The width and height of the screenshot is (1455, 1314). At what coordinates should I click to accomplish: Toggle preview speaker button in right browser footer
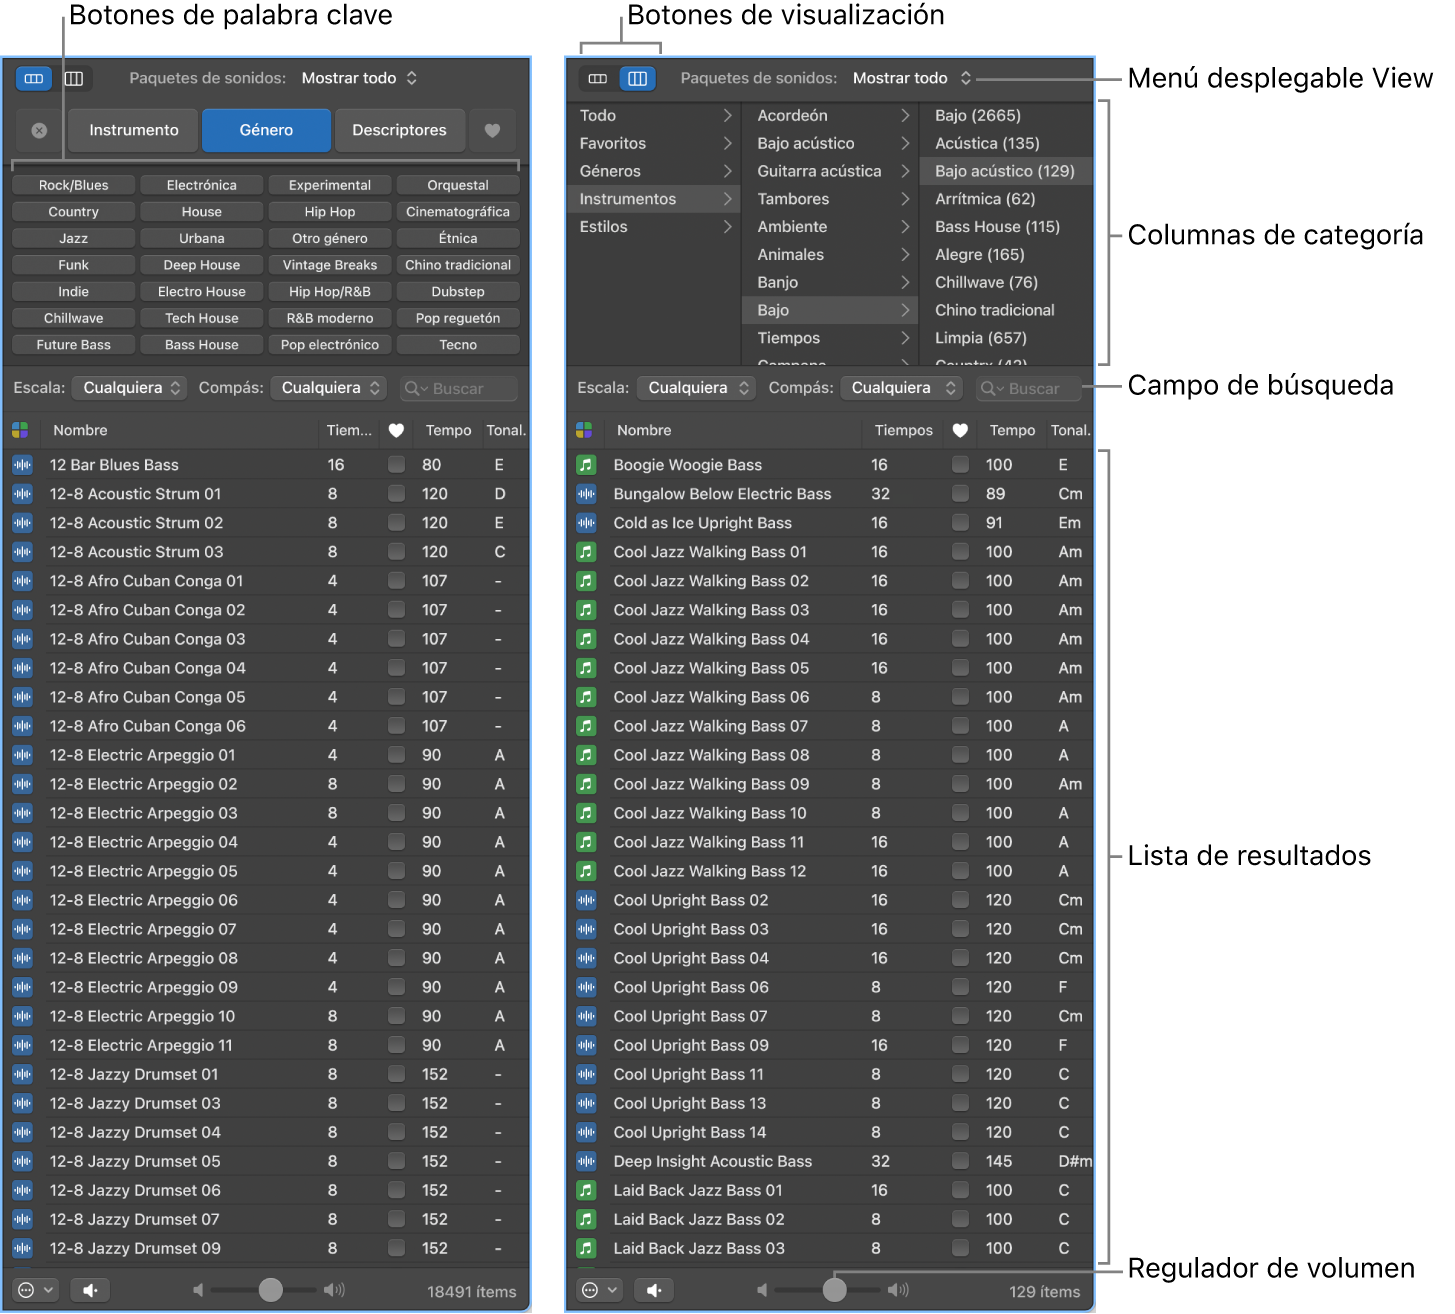point(653,1291)
